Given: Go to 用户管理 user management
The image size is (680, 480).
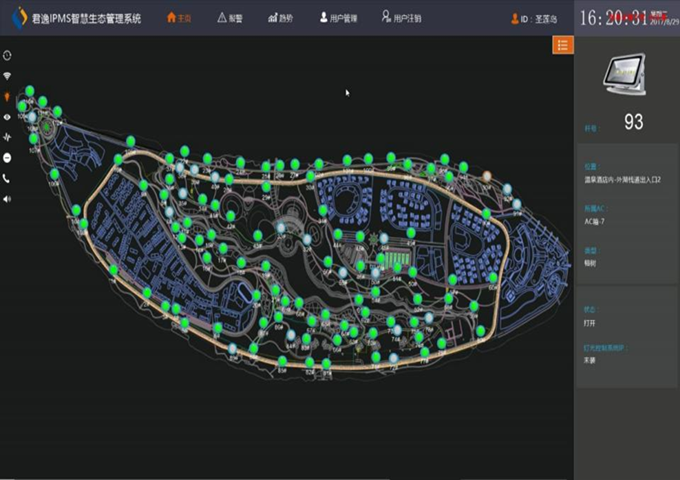Looking at the screenshot, I should point(337,18).
